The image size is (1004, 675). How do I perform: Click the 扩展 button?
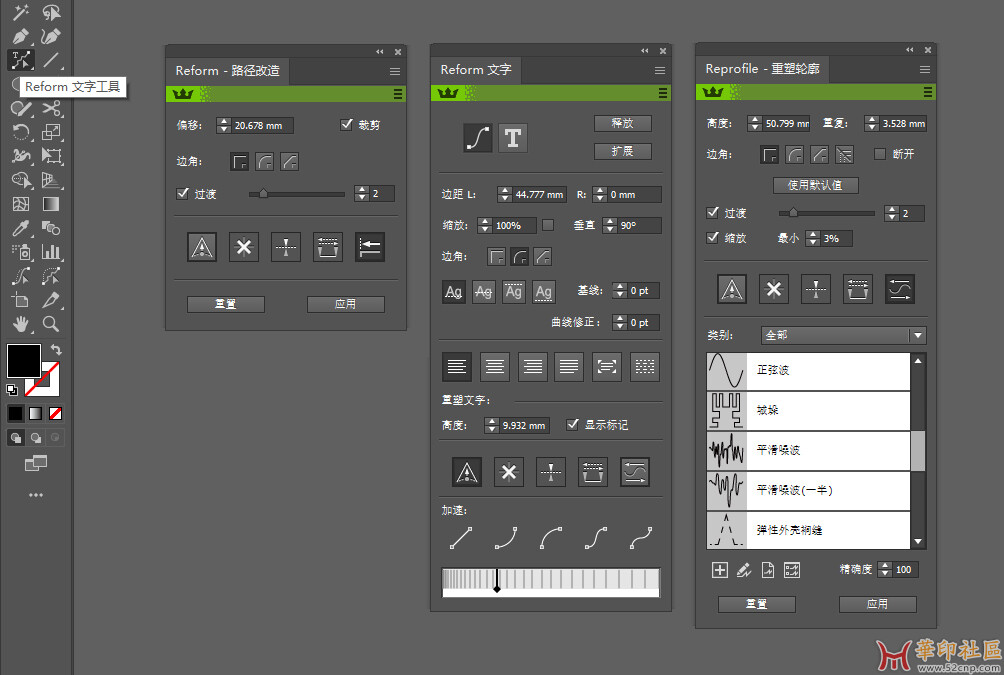point(622,151)
